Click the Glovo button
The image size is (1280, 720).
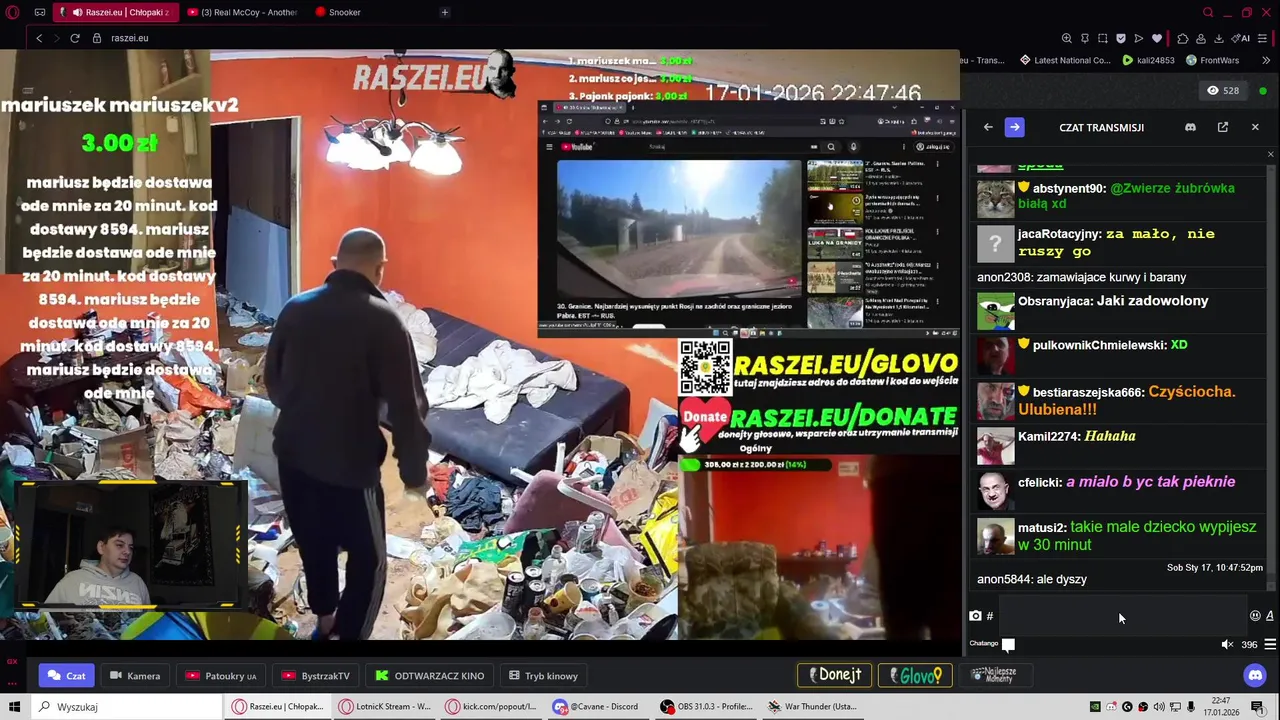coord(914,675)
